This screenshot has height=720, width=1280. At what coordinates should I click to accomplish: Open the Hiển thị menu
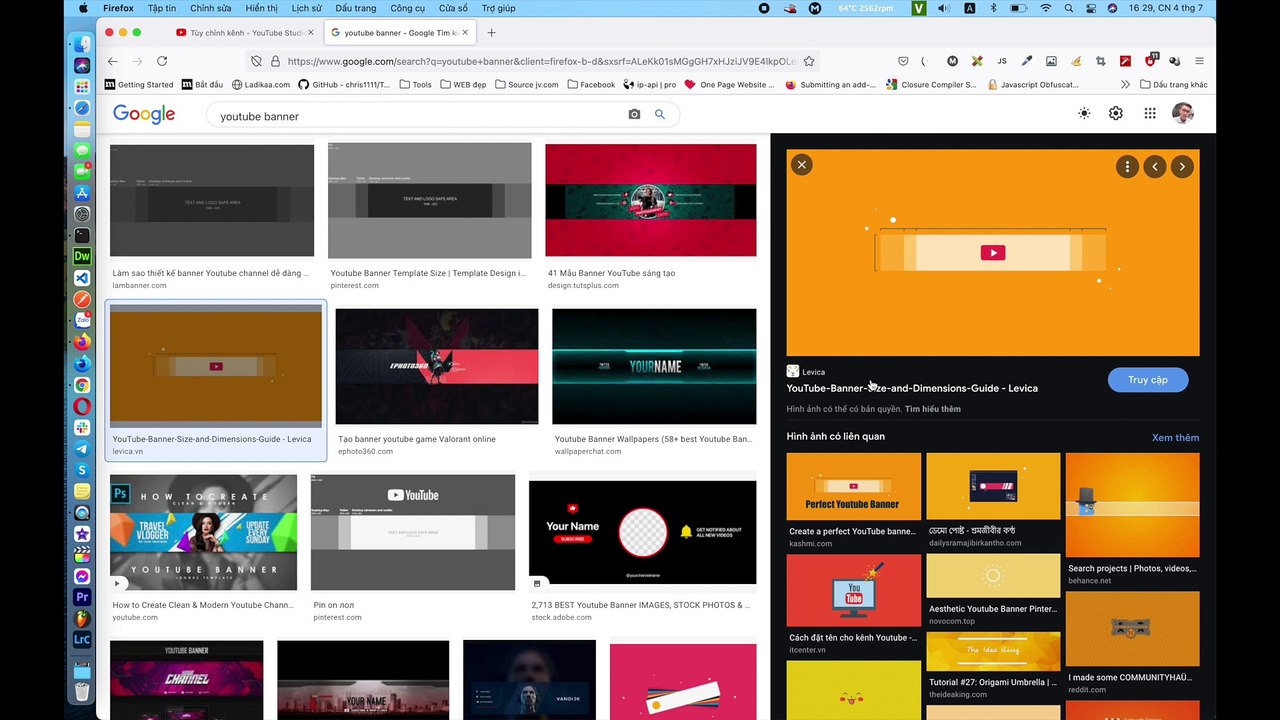(262, 8)
